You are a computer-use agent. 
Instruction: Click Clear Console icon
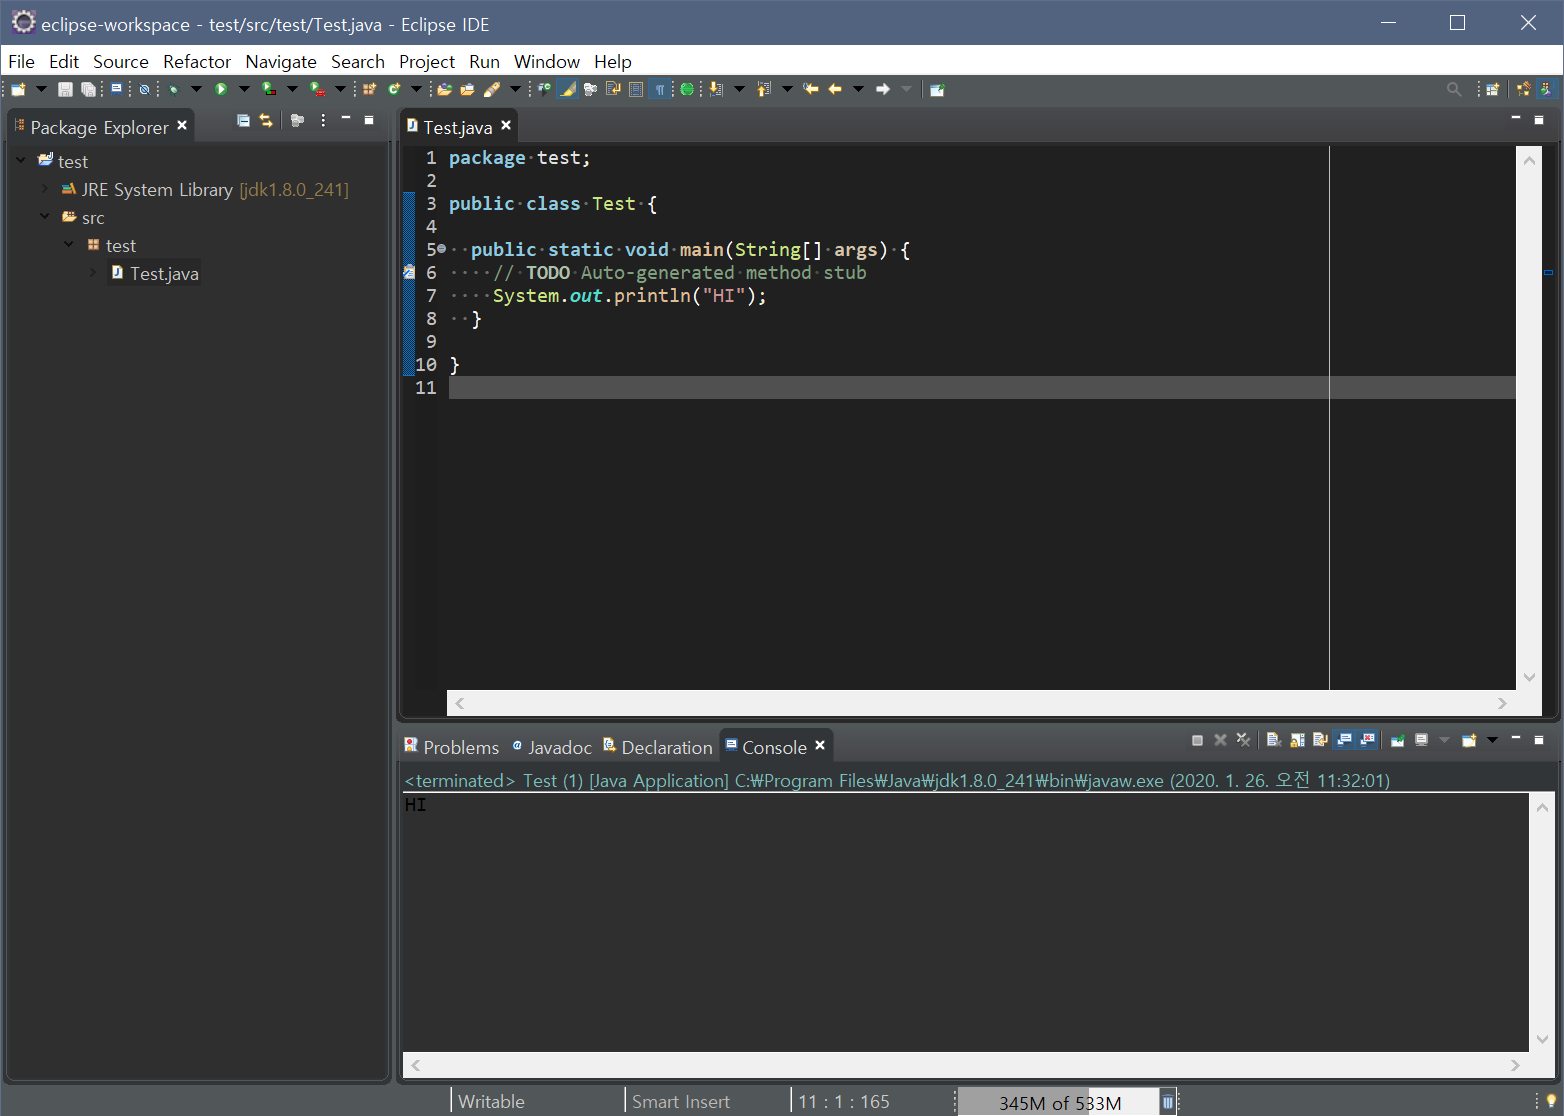tap(1274, 740)
